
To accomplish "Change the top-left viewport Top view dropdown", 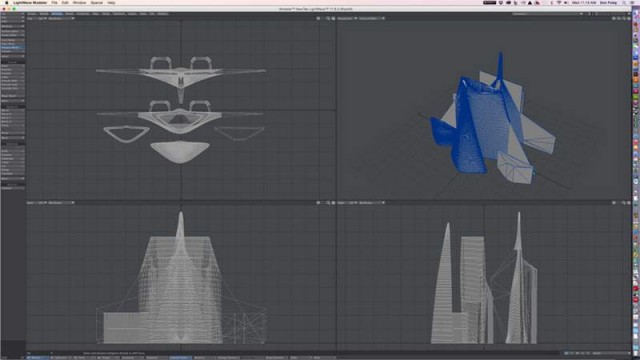I will pyautogui.click(x=37, y=18).
